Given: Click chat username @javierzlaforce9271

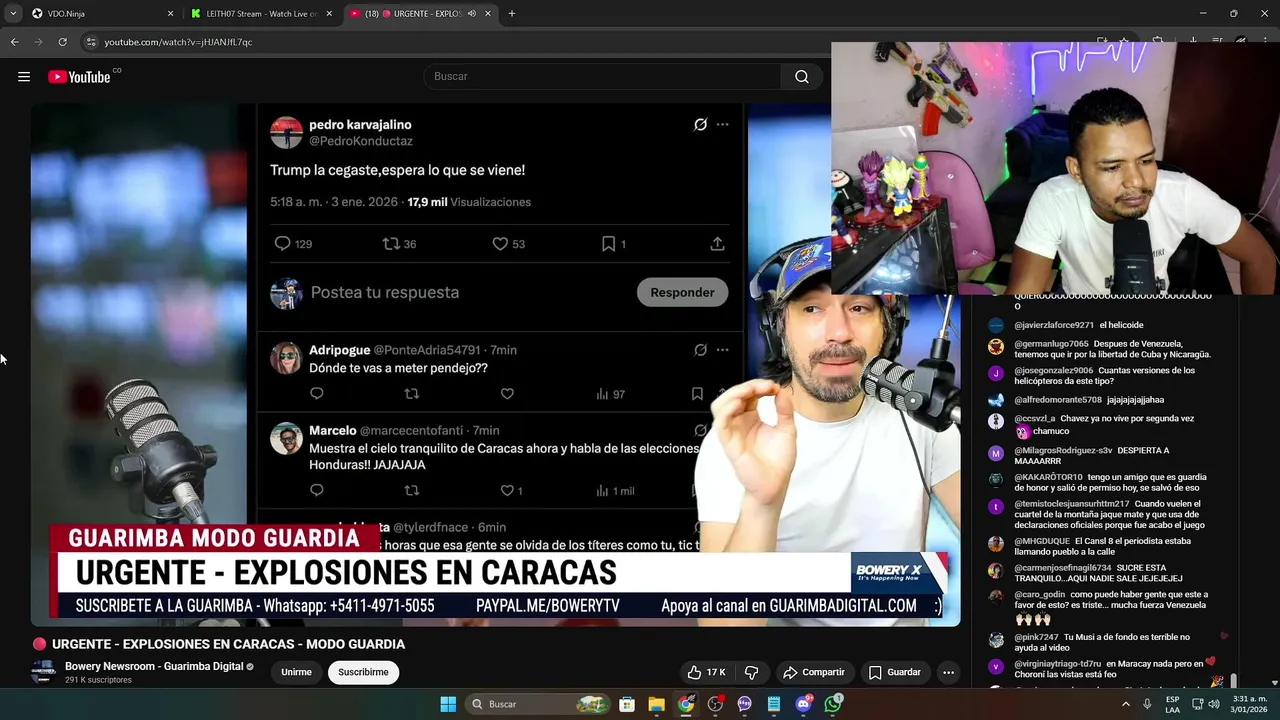Looking at the screenshot, I should [1054, 325].
